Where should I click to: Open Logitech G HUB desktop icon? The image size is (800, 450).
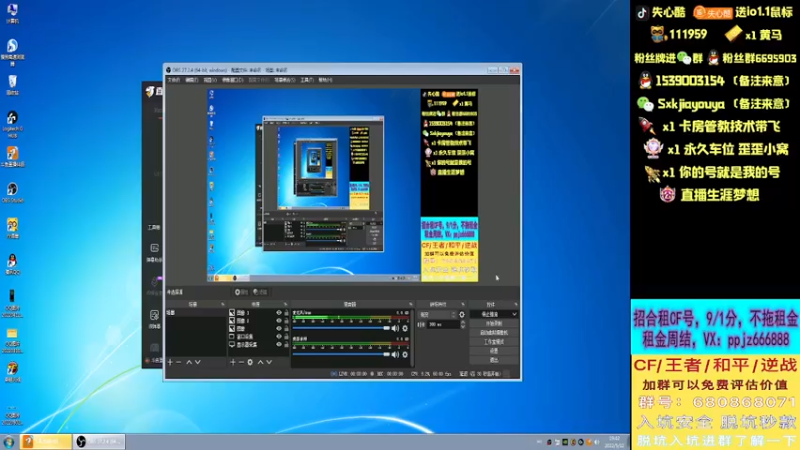[12, 124]
